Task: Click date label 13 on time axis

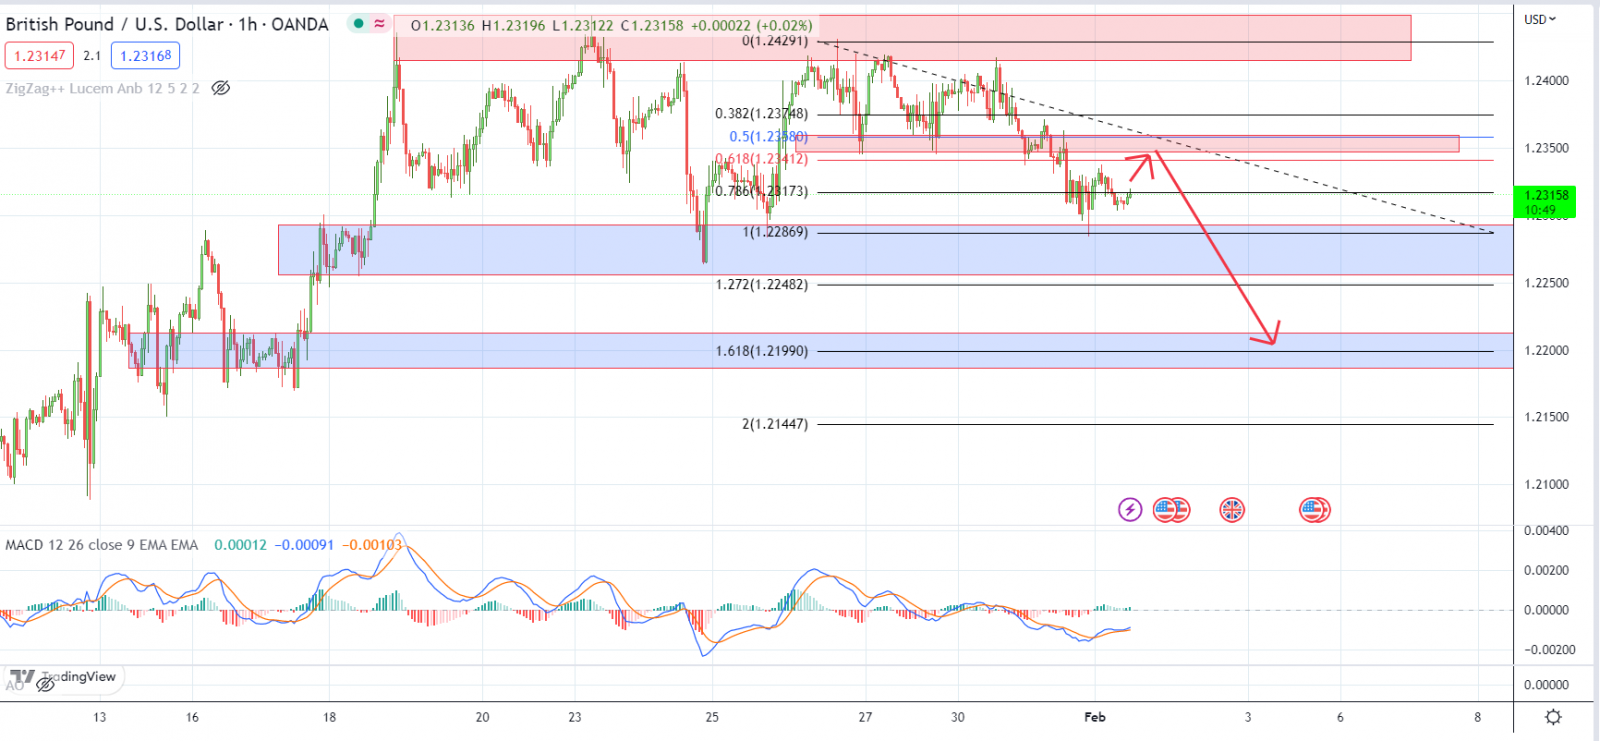Action: [99, 717]
